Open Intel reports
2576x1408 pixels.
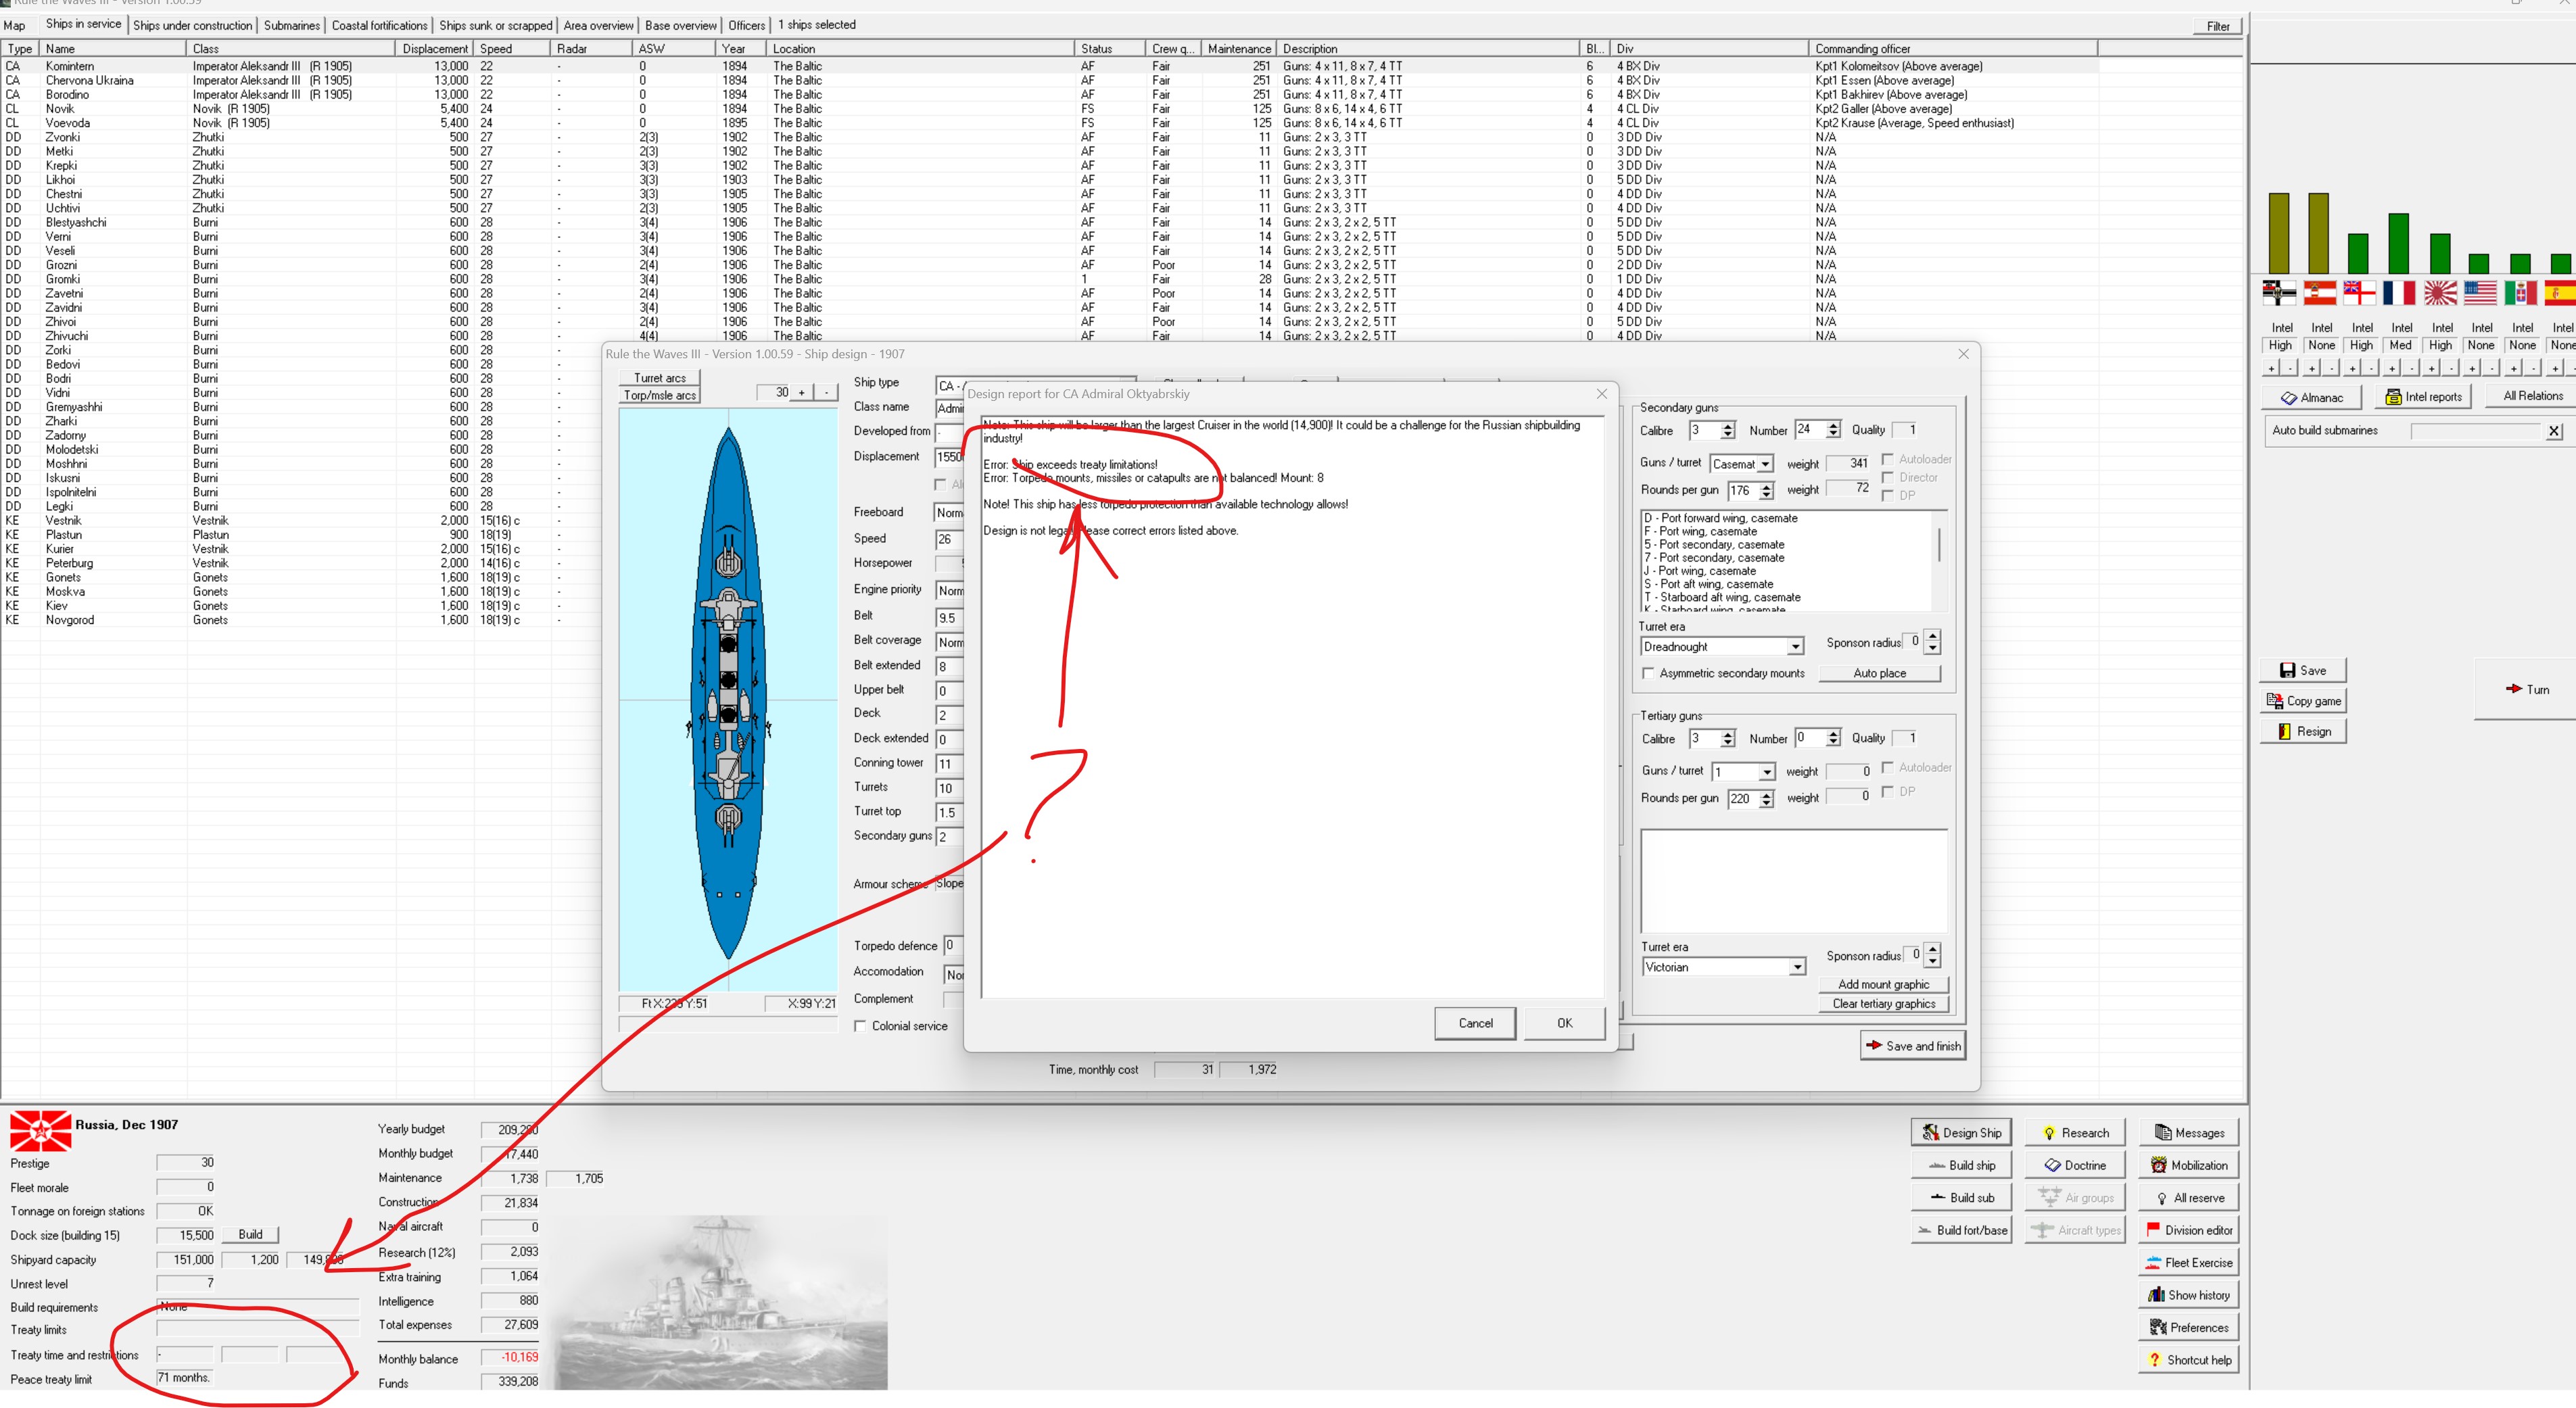(x=2422, y=396)
